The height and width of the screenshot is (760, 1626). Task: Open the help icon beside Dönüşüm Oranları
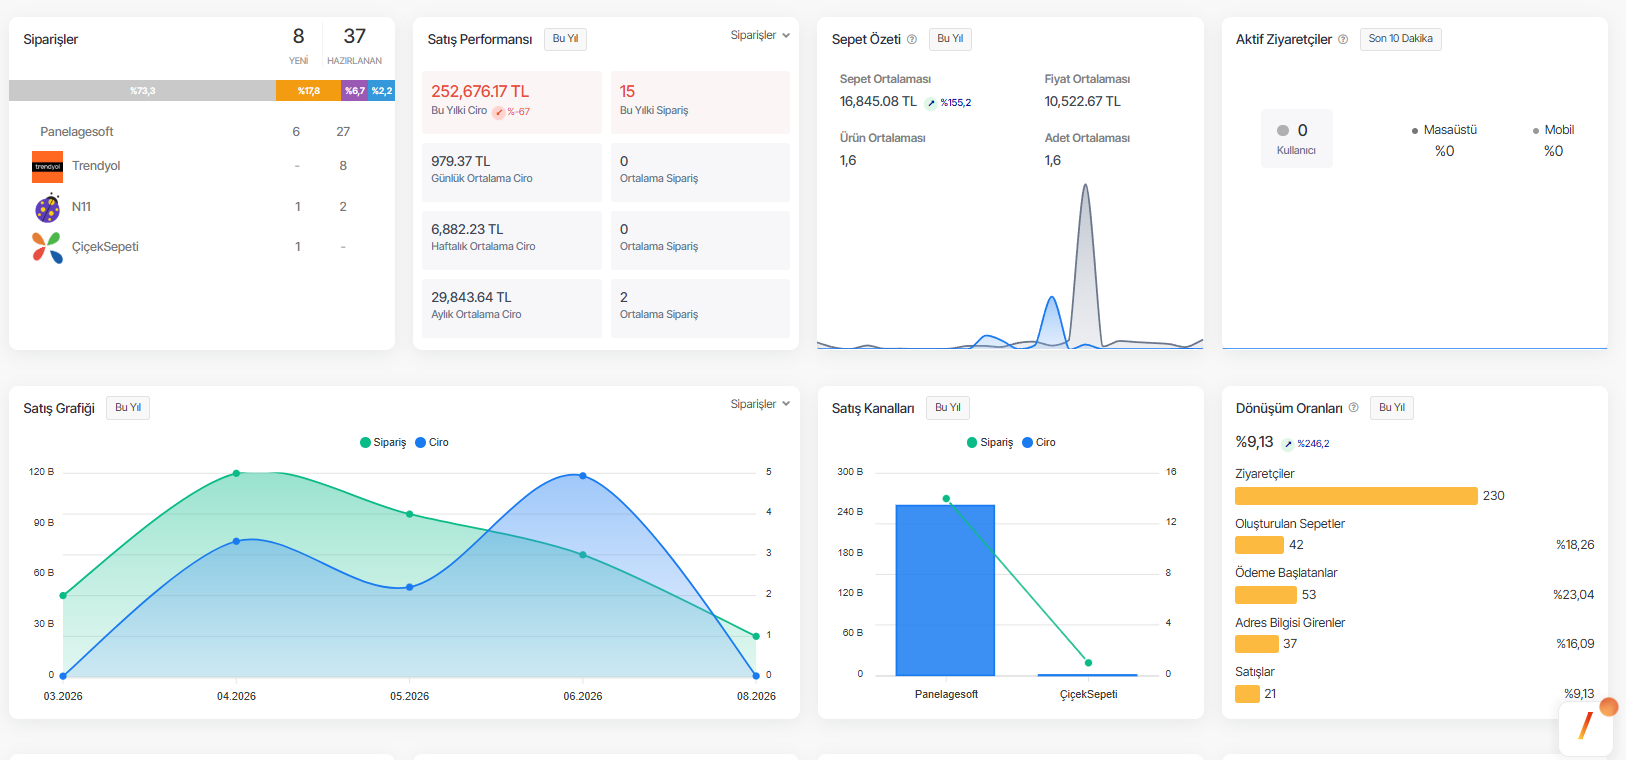click(1353, 408)
